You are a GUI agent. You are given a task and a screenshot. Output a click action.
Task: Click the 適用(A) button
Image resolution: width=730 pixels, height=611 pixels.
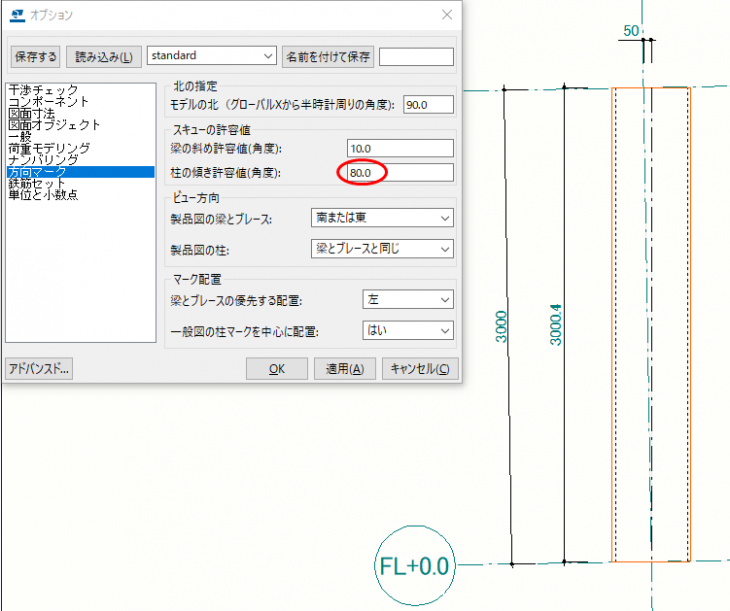(x=345, y=369)
